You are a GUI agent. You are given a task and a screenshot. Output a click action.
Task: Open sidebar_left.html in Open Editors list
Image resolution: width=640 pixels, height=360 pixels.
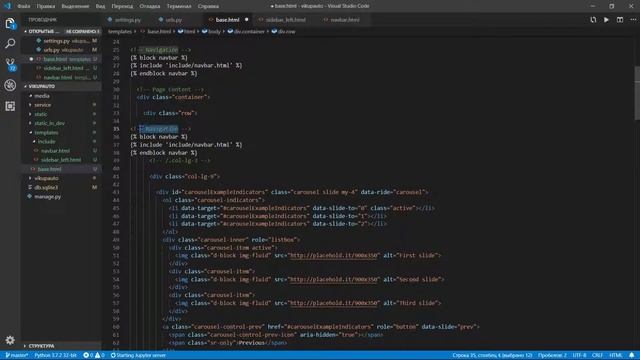point(61,68)
